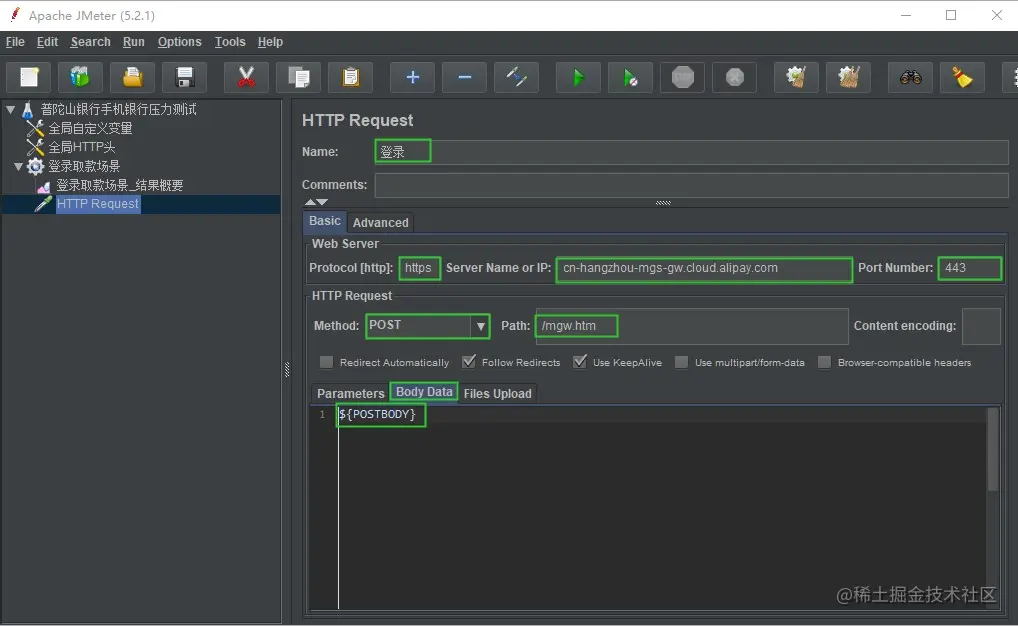Enable Redirect Automatically checkbox
1018x626 pixels.
327,362
